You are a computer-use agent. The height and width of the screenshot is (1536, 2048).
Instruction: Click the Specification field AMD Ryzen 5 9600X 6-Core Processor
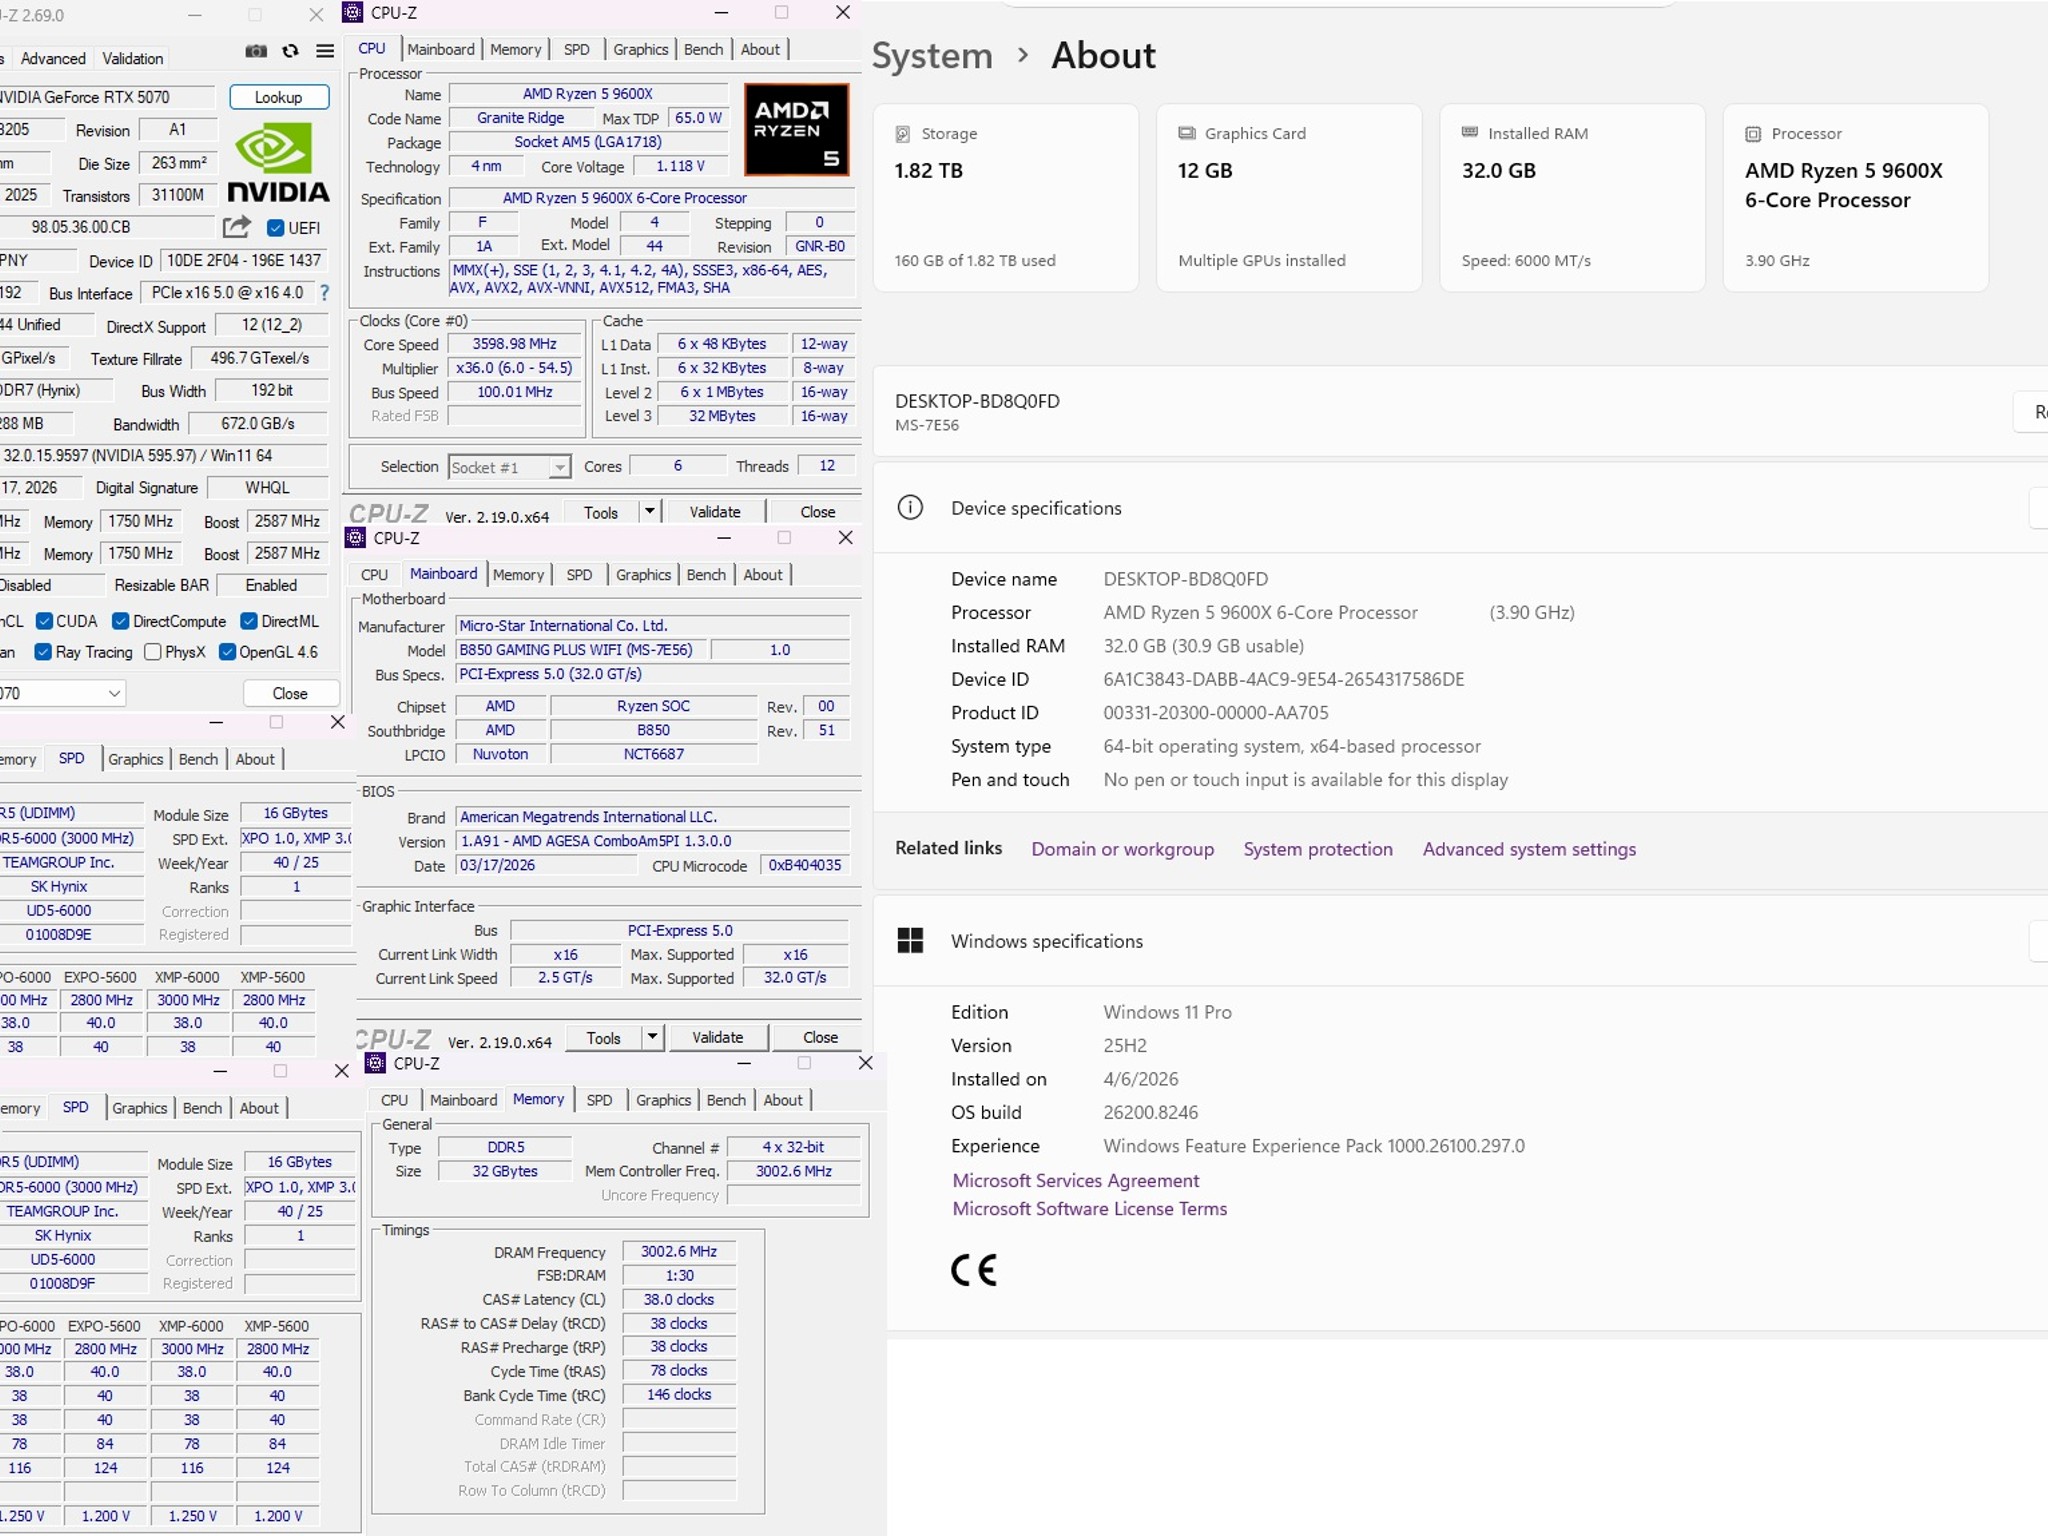(x=651, y=198)
